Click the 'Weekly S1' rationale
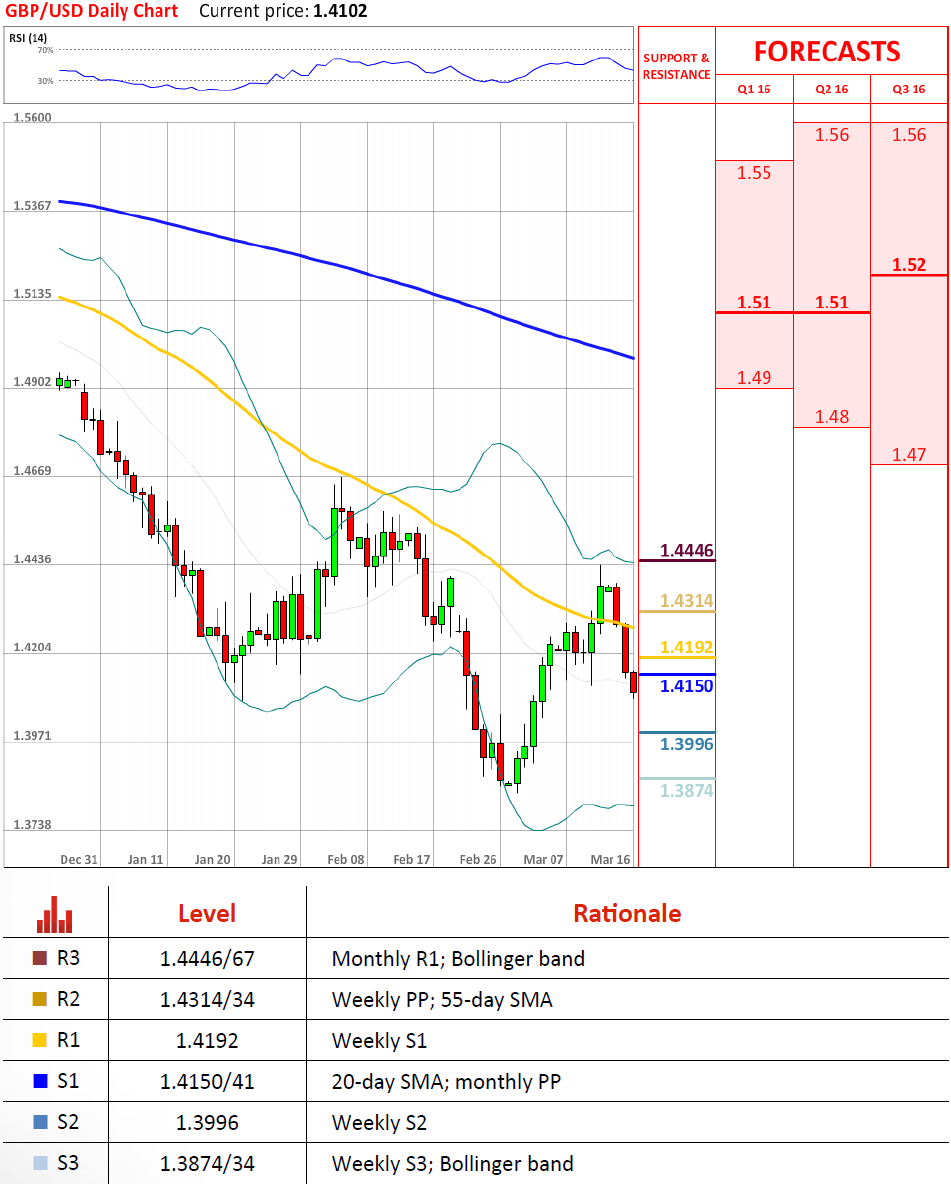 point(379,1041)
